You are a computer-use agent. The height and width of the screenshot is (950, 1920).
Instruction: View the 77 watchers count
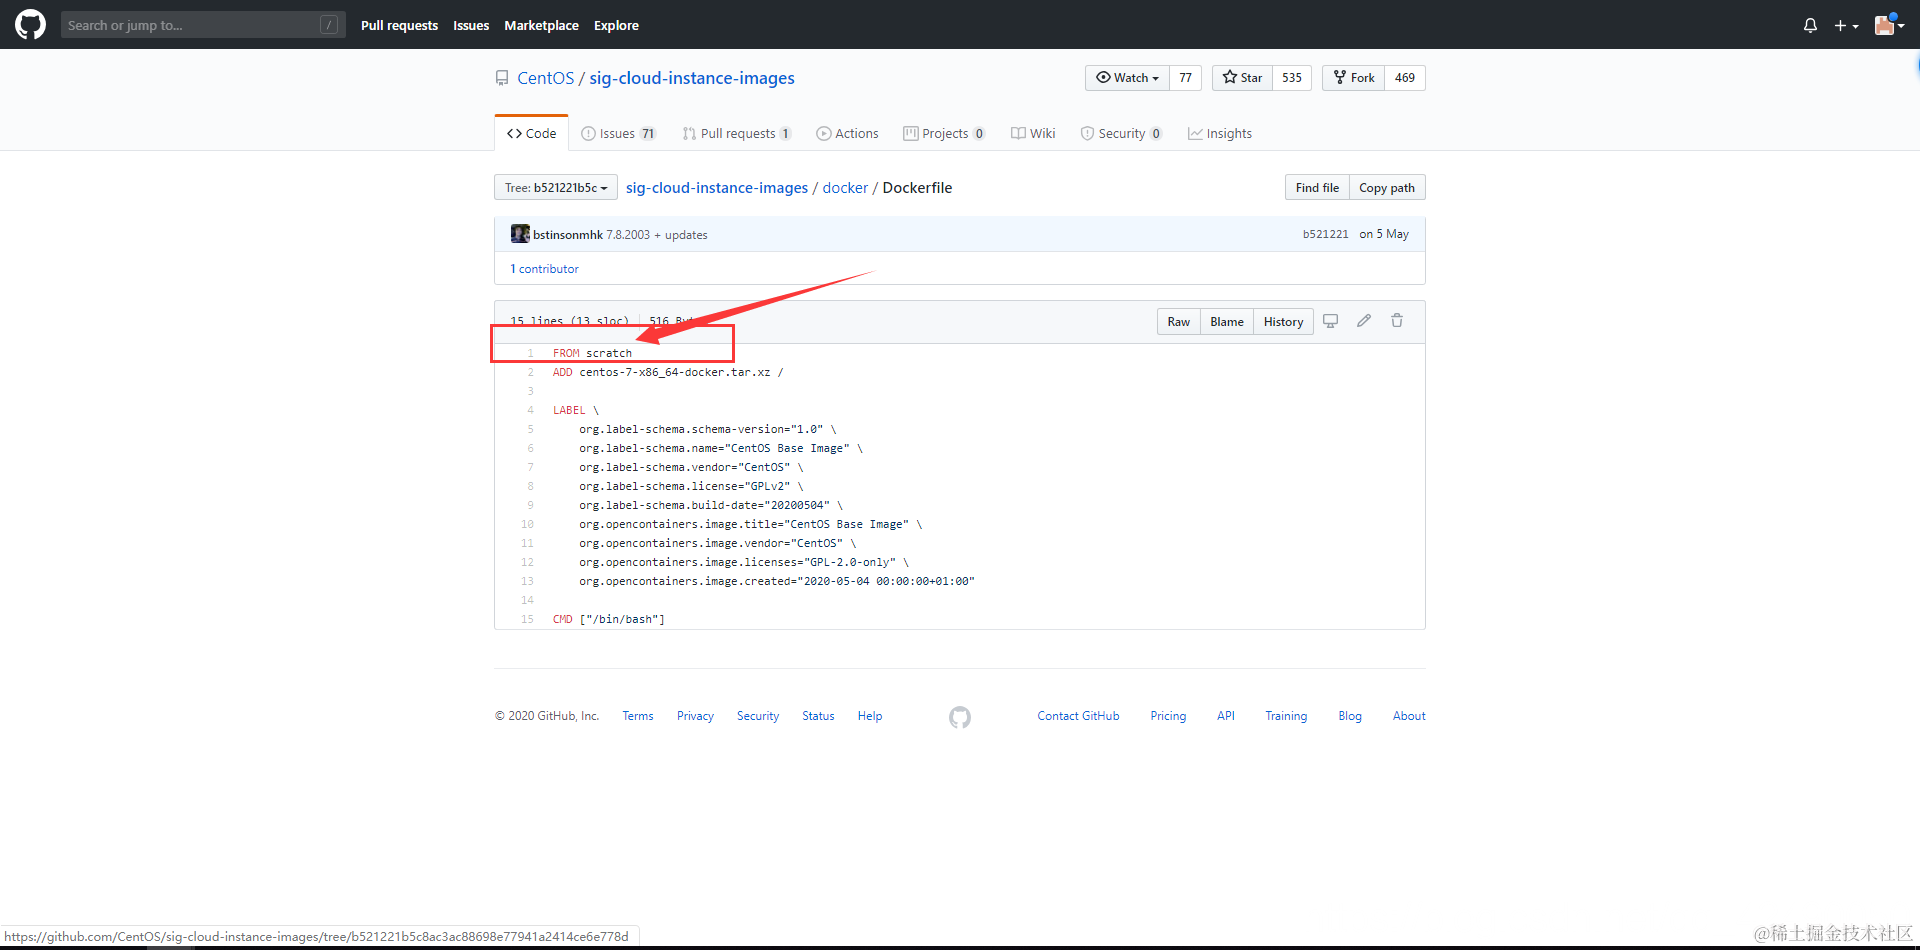click(1185, 78)
